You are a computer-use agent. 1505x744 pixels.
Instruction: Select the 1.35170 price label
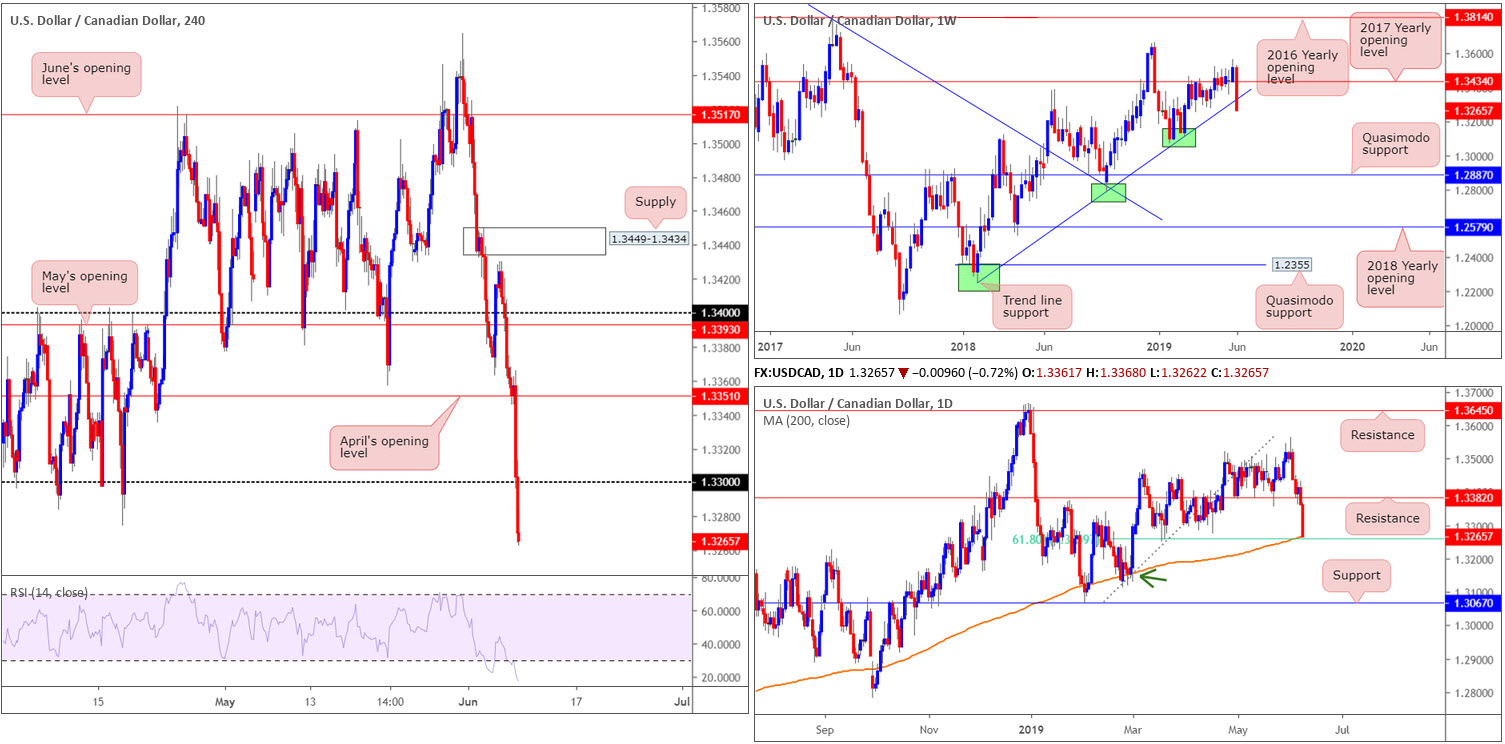pos(720,115)
